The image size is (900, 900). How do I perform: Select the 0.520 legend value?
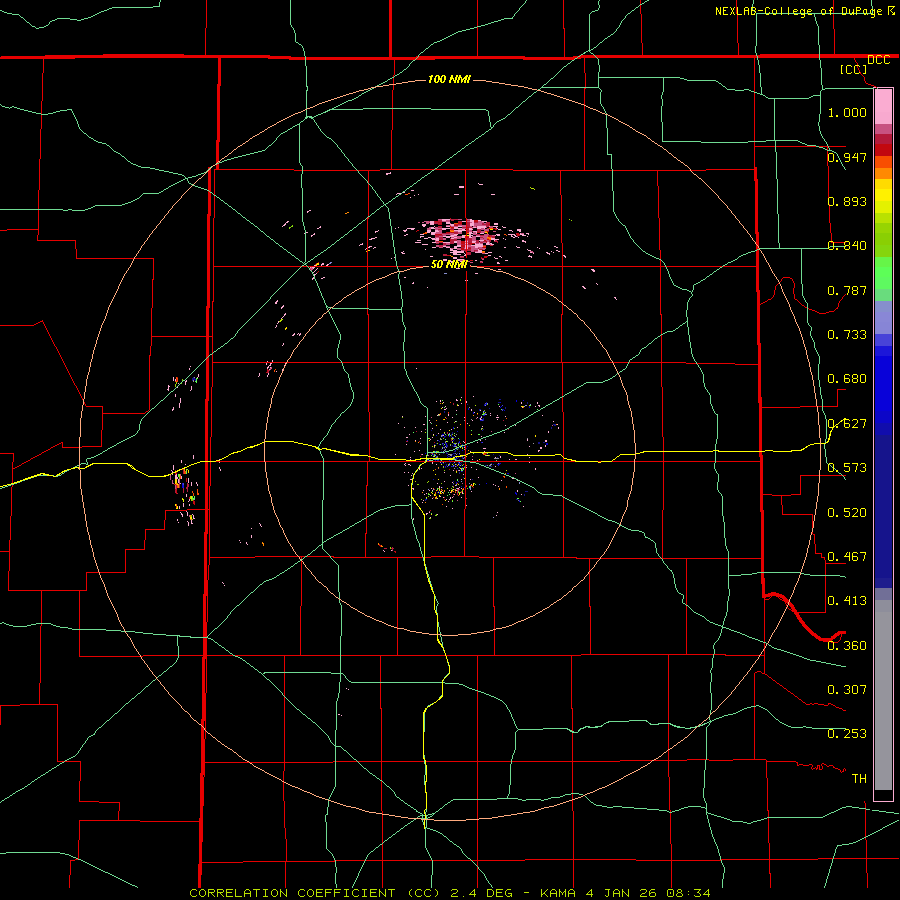(x=847, y=513)
